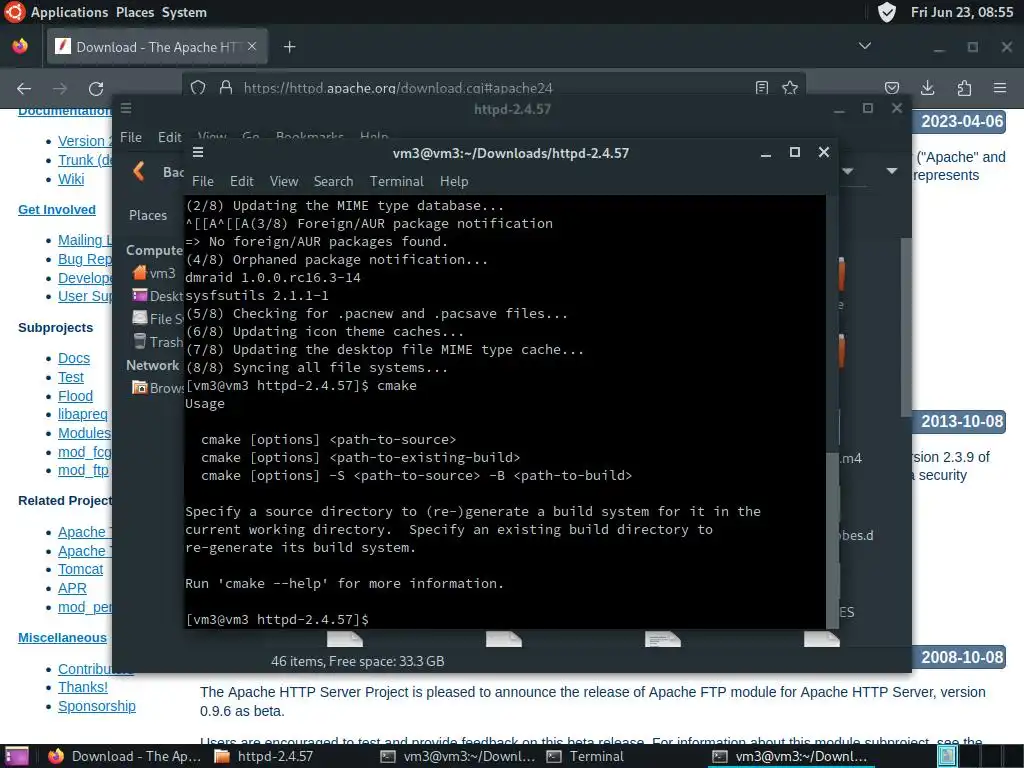Open the file manager File menu
Image resolution: width=1024 pixels, height=768 pixels.
[x=131, y=137]
